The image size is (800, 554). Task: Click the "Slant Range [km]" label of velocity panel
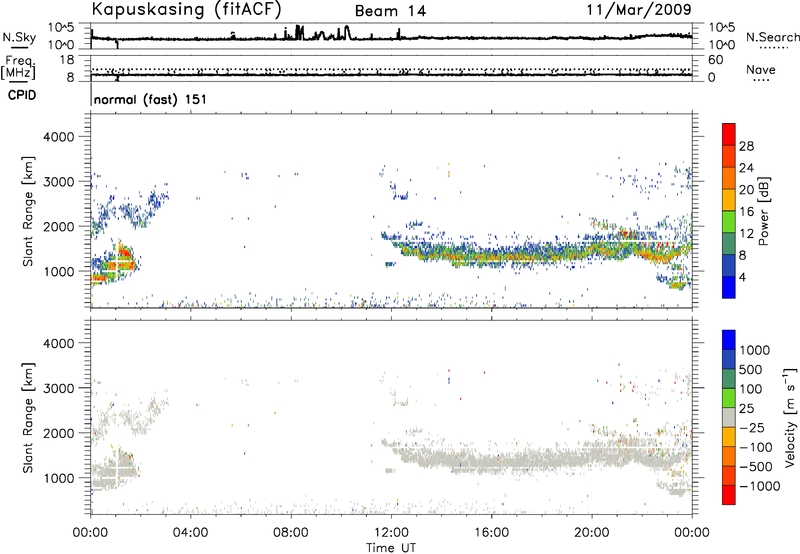pos(28,417)
